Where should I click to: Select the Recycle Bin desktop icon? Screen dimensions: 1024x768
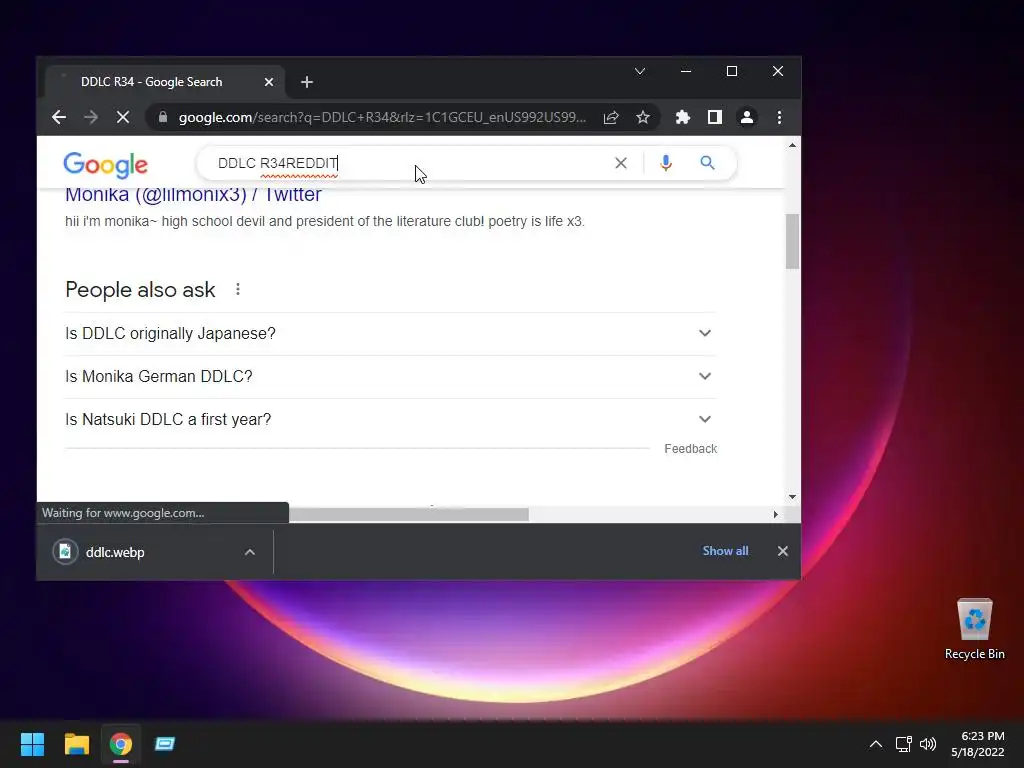(x=974, y=629)
